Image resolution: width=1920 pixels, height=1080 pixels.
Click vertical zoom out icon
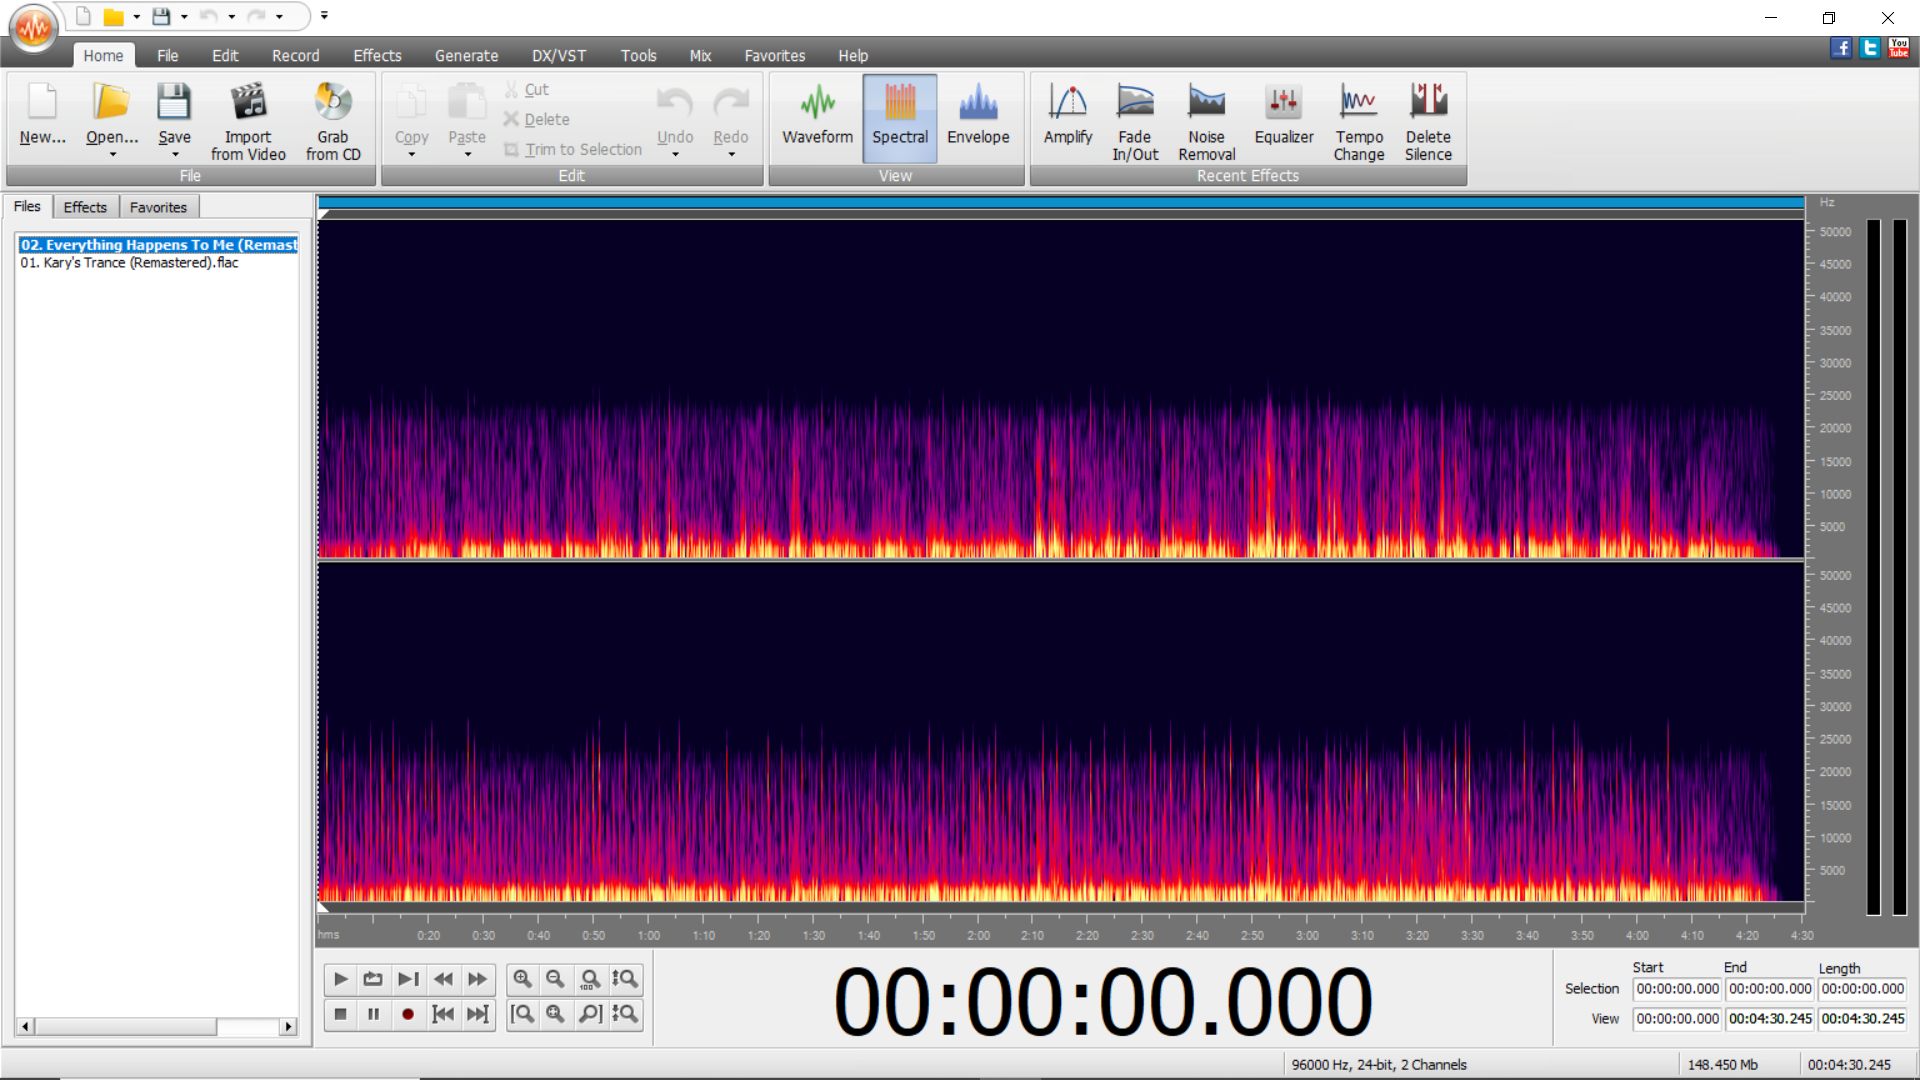[x=625, y=1014]
